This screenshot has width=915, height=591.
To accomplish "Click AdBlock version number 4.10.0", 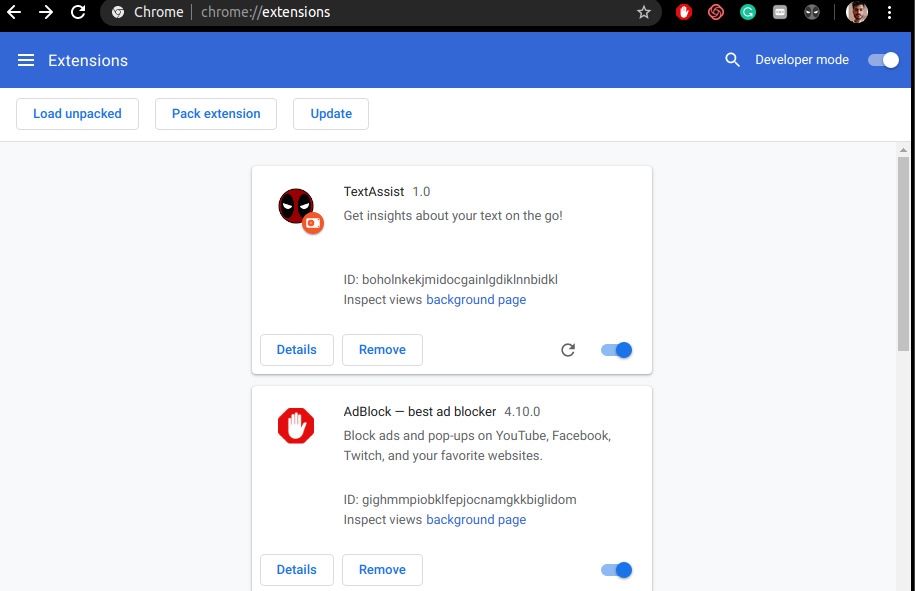I will (522, 412).
